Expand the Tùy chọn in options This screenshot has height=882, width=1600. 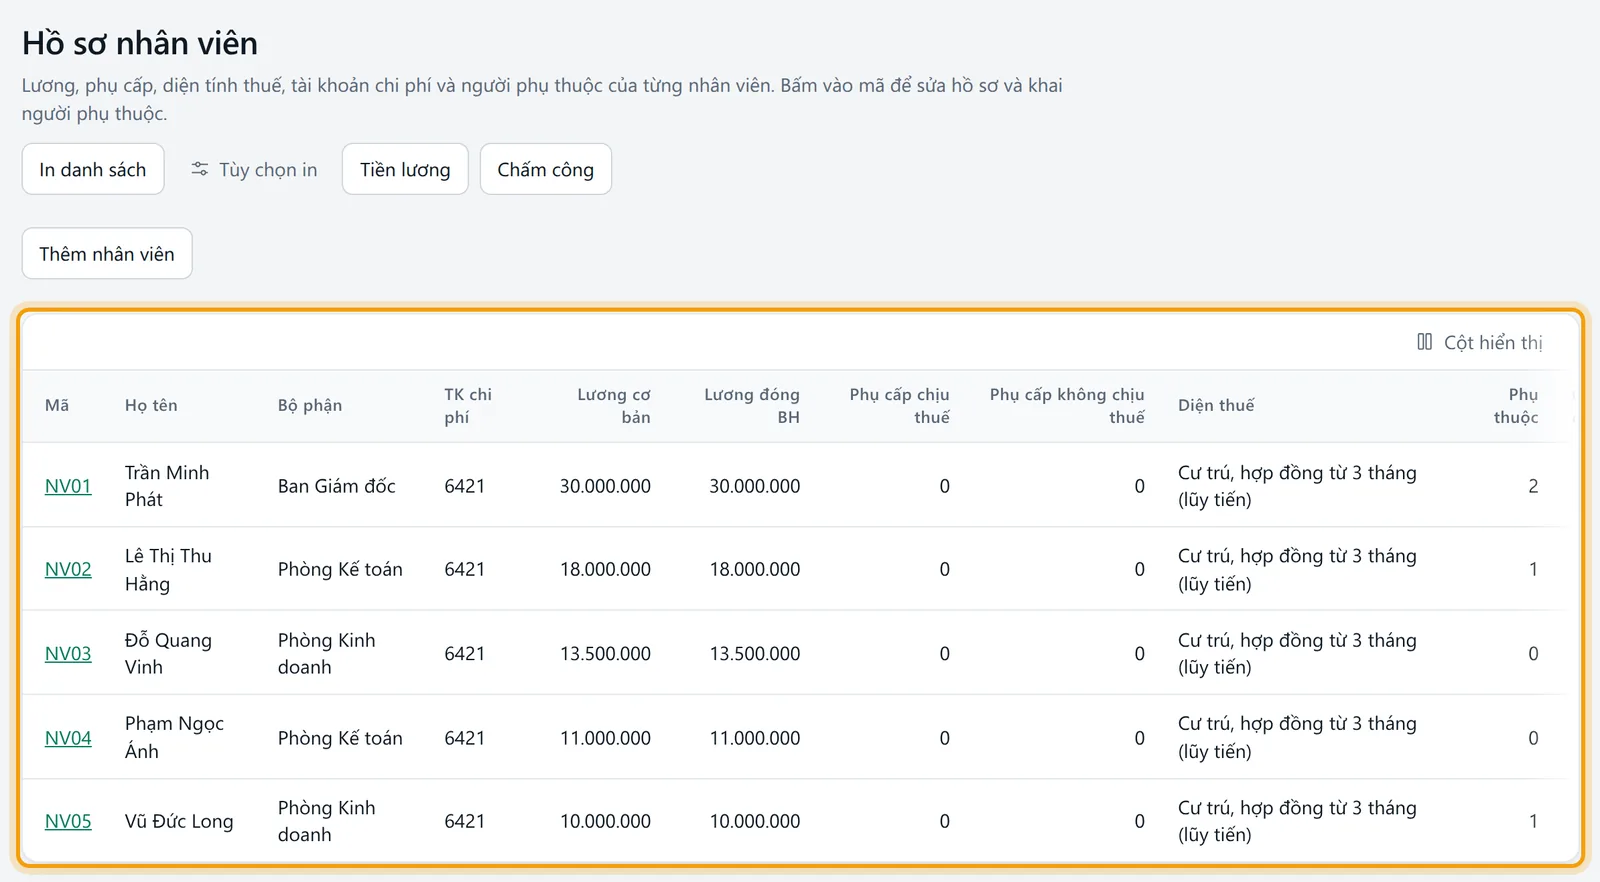point(254,169)
